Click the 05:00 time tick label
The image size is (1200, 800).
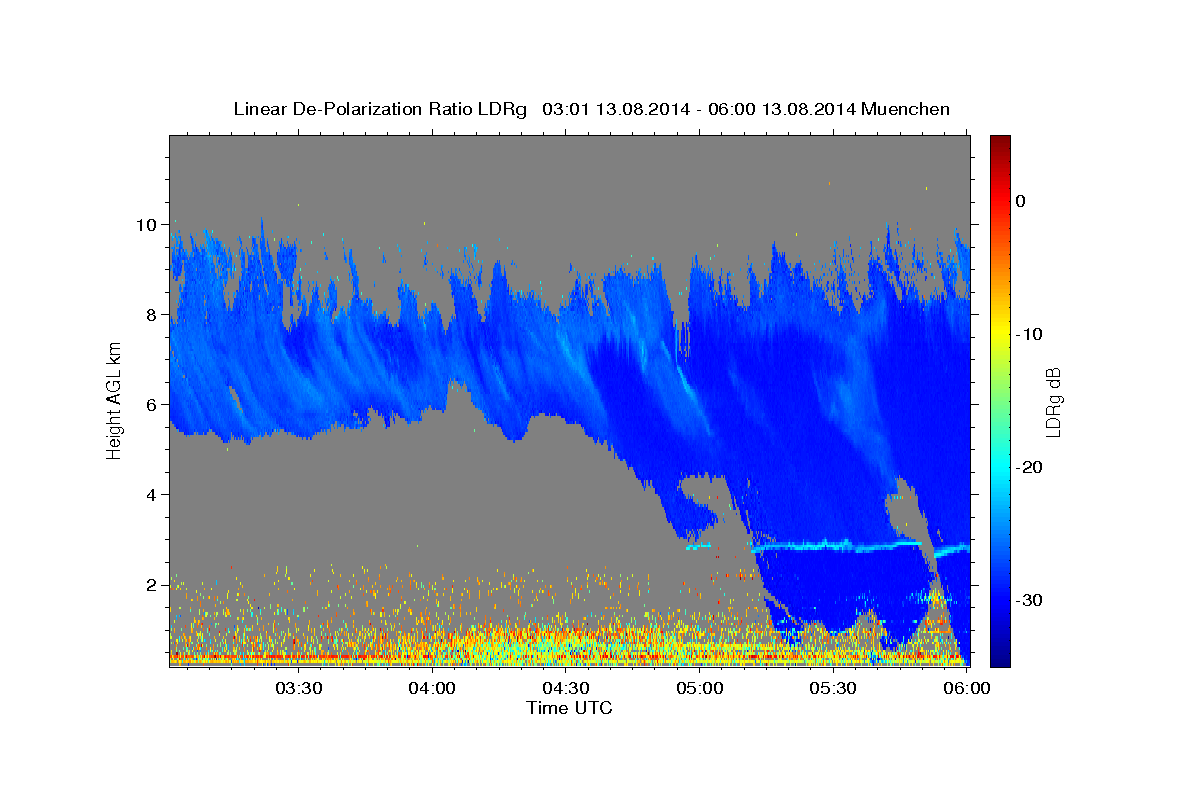699,688
